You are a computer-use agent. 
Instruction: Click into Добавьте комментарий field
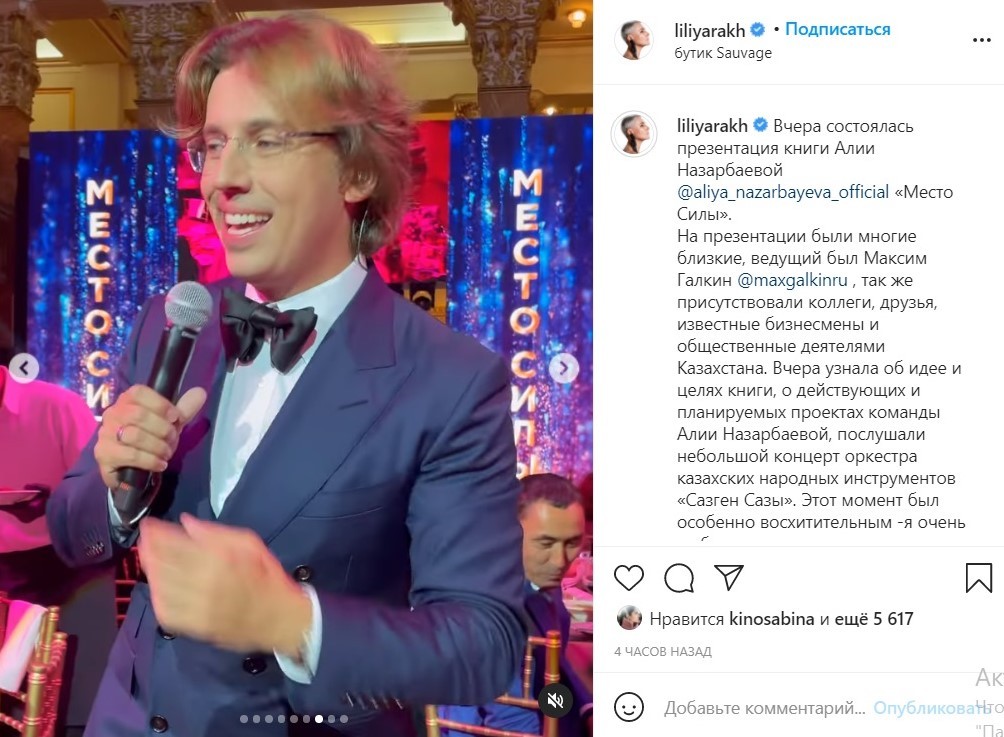(764, 708)
